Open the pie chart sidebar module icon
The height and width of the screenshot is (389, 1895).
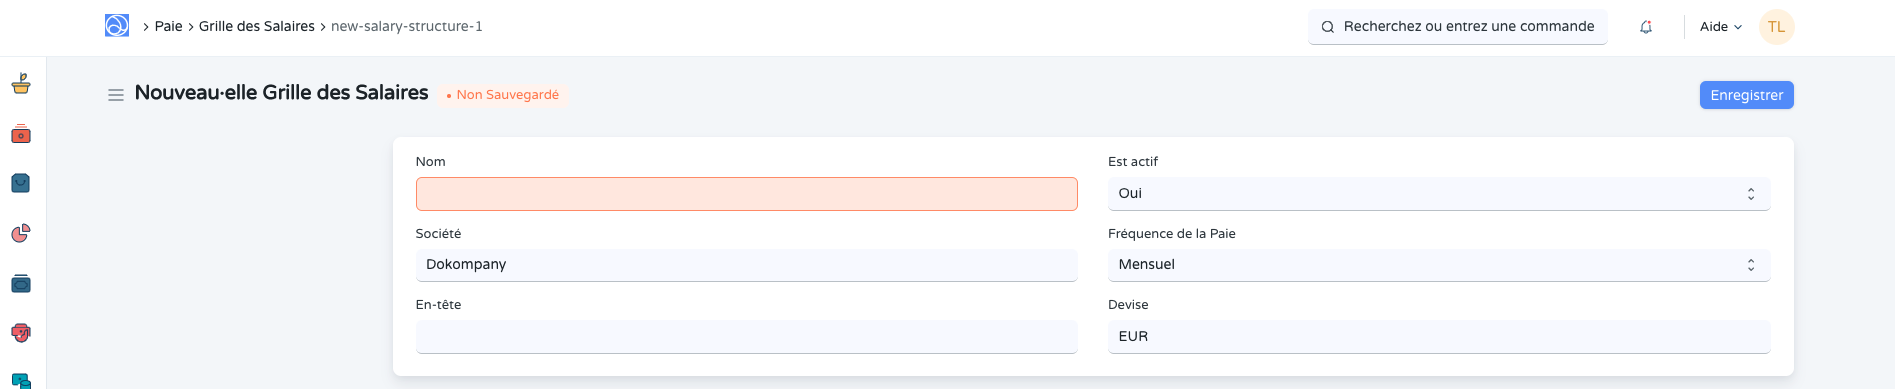tap(21, 233)
